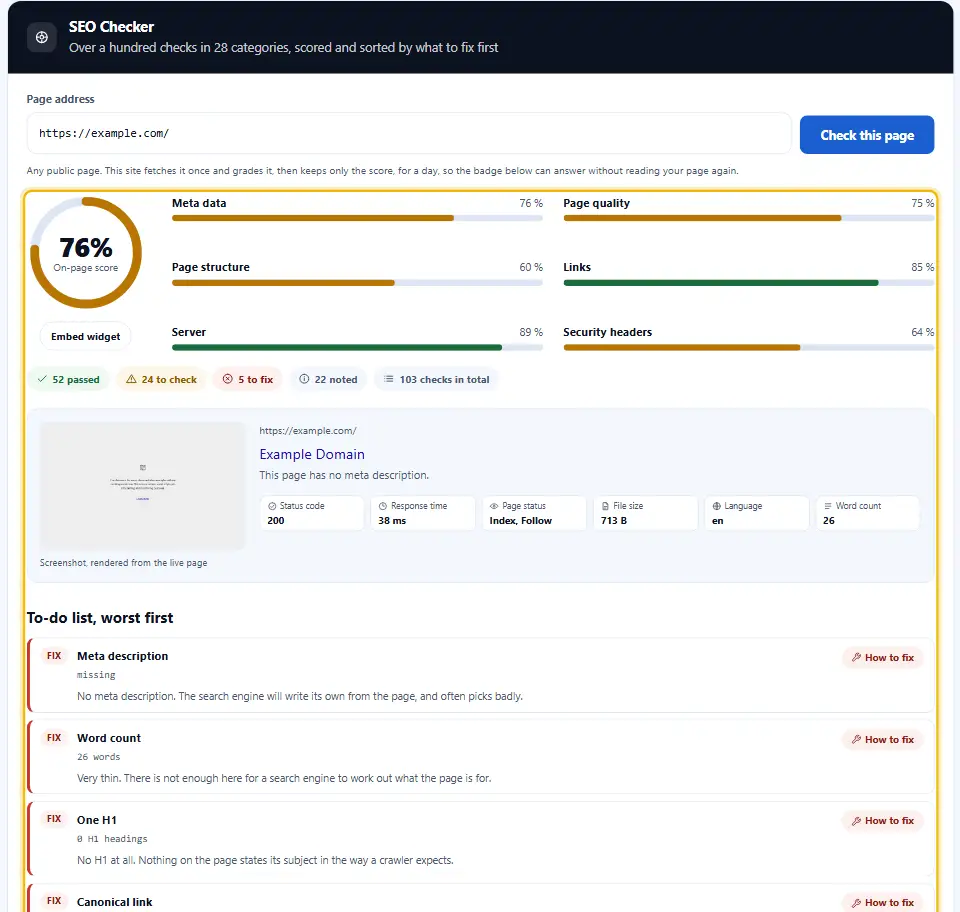Screen dimensions: 960x912
Task: Click the 'missing' value under Meta description
Action: click(96, 675)
